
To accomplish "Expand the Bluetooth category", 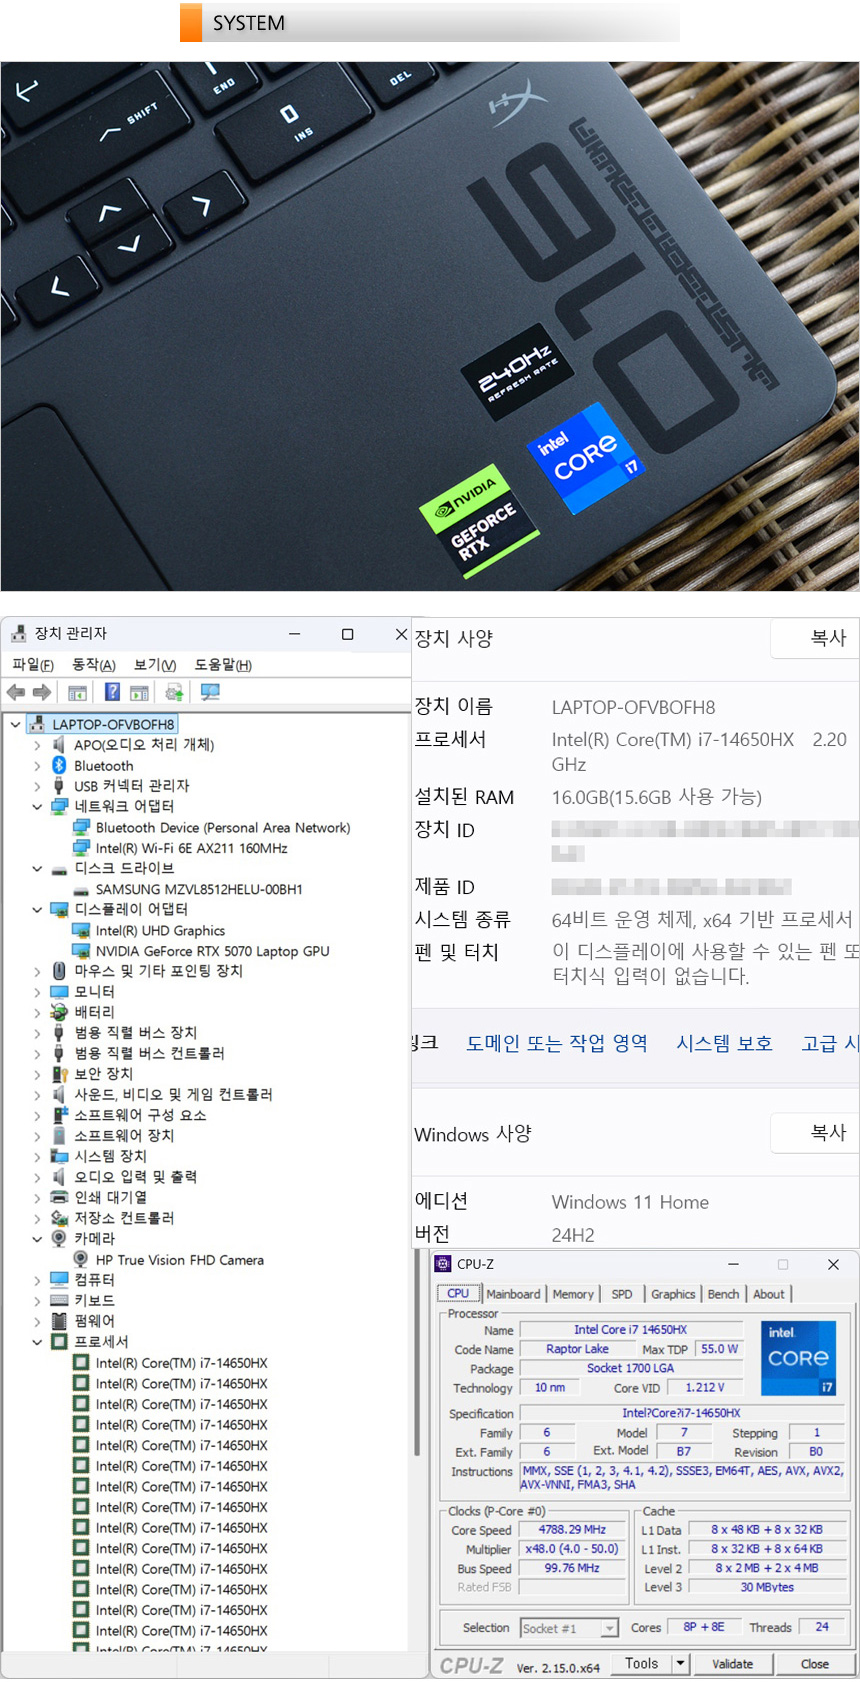I will (x=37, y=765).
